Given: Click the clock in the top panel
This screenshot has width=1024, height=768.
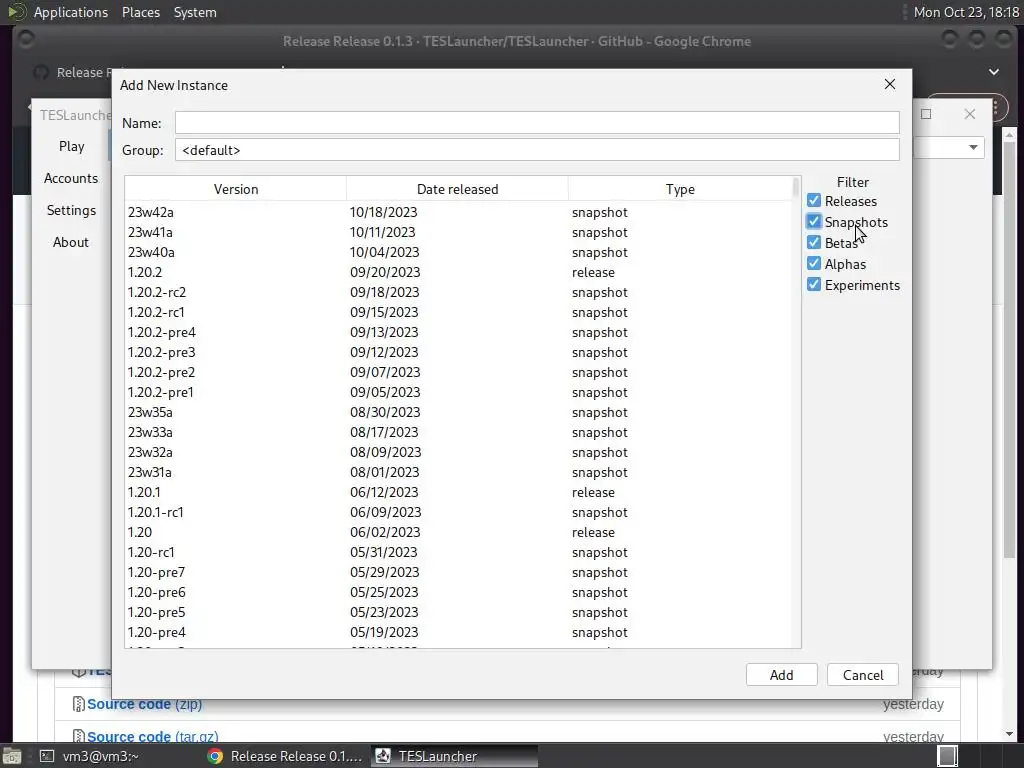Looking at the screenshot, I should (966, 12).
